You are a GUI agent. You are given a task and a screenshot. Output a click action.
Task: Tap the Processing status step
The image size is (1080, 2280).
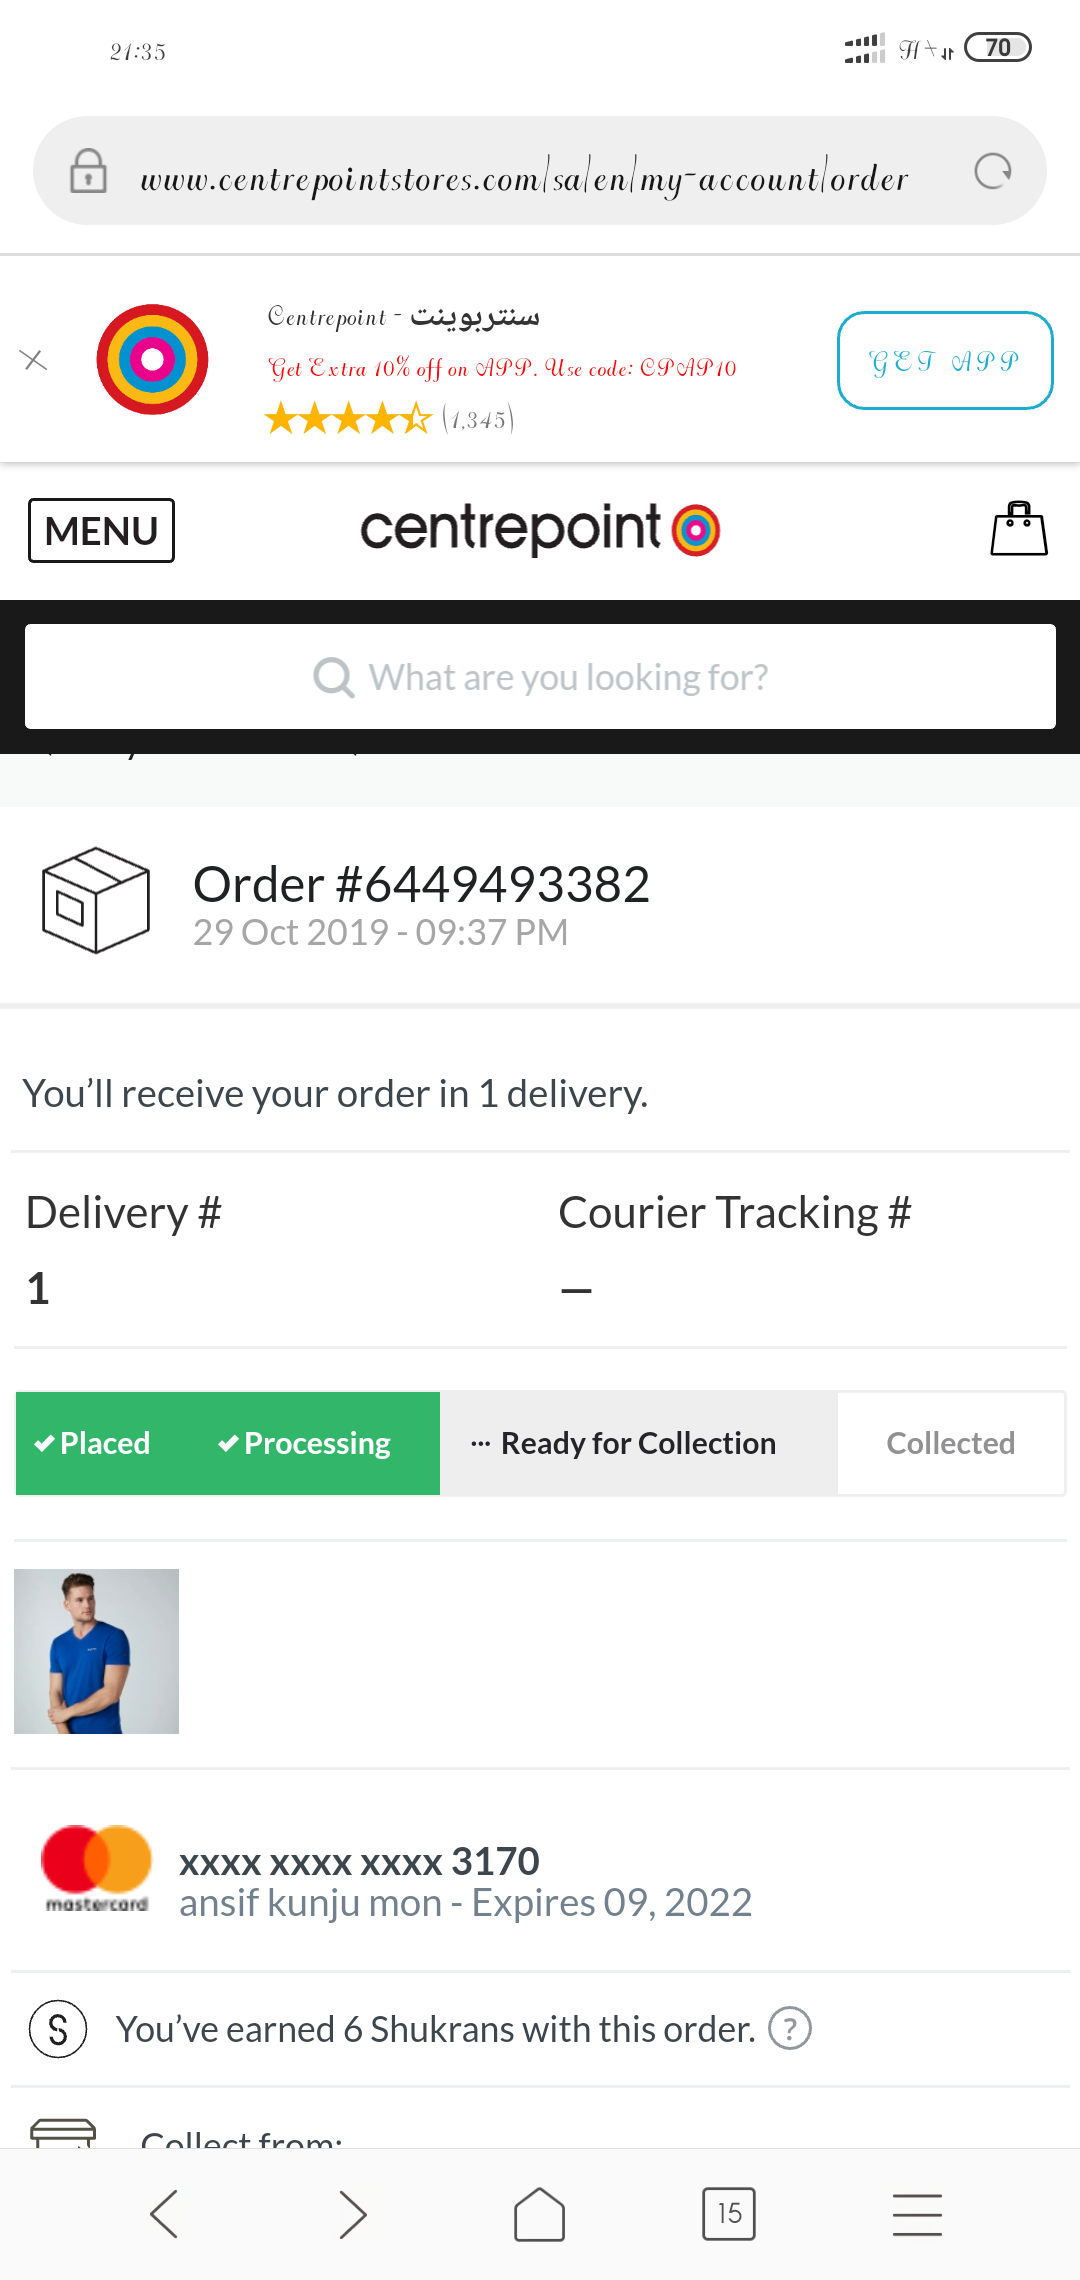click(305, 1443)
